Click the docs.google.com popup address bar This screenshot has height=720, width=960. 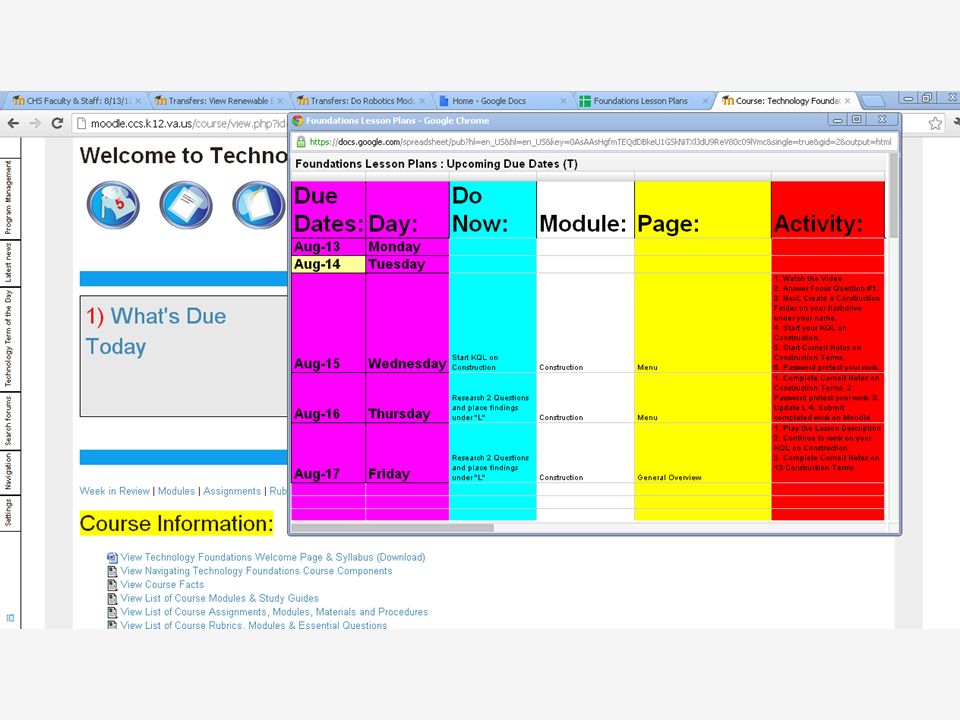(x=594, y=141)
